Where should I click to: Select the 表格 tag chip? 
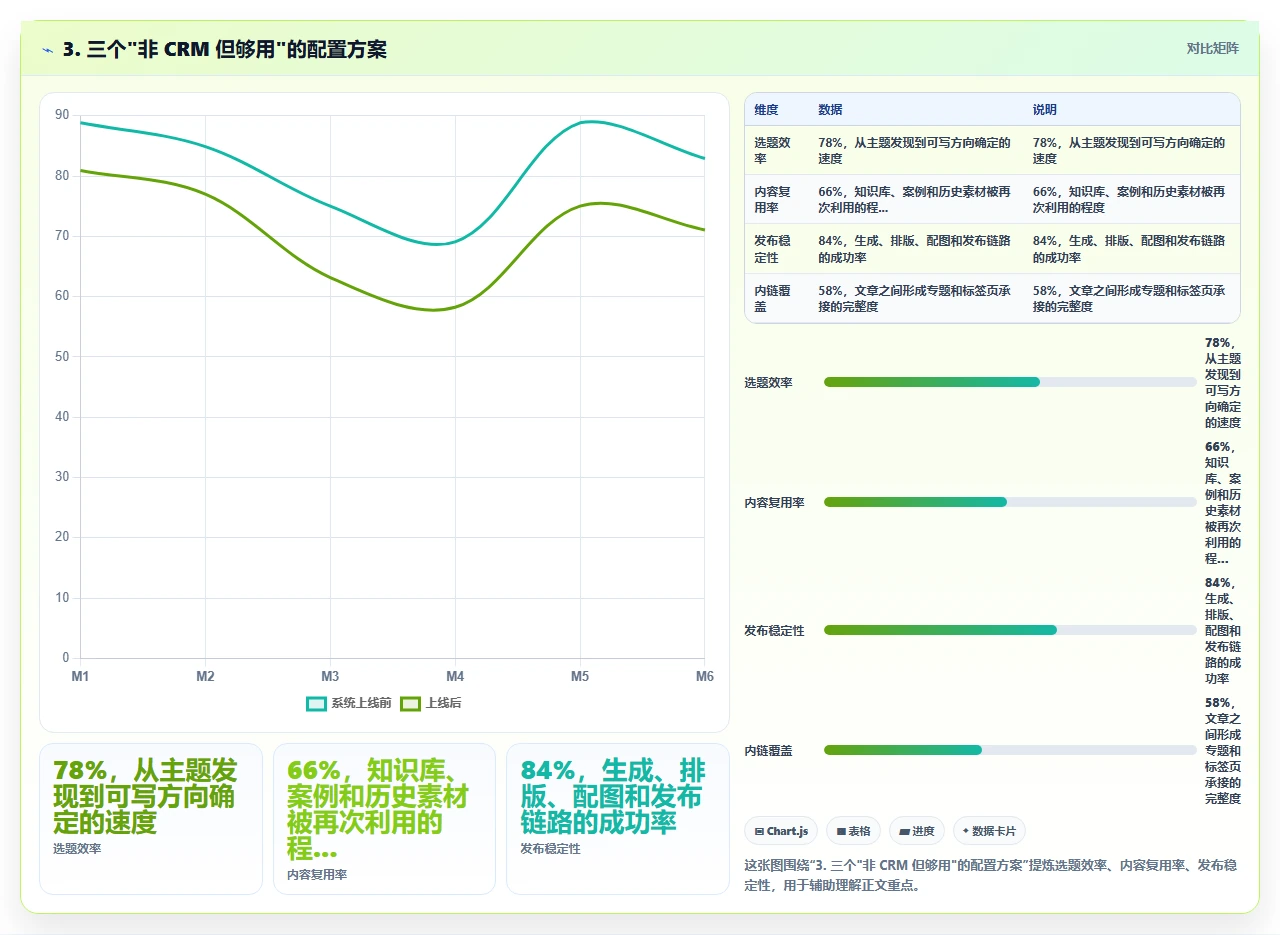pyautogui.click(x=853, y=831)
